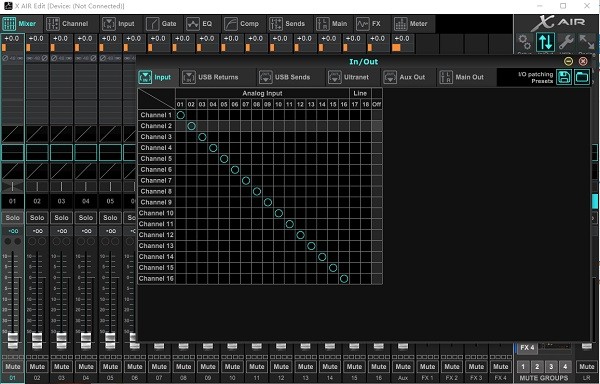Select Channel 4 to Analog Input 04 routing
The height and width of the screenshot is (384, 600).
click(x=213, y=148)
